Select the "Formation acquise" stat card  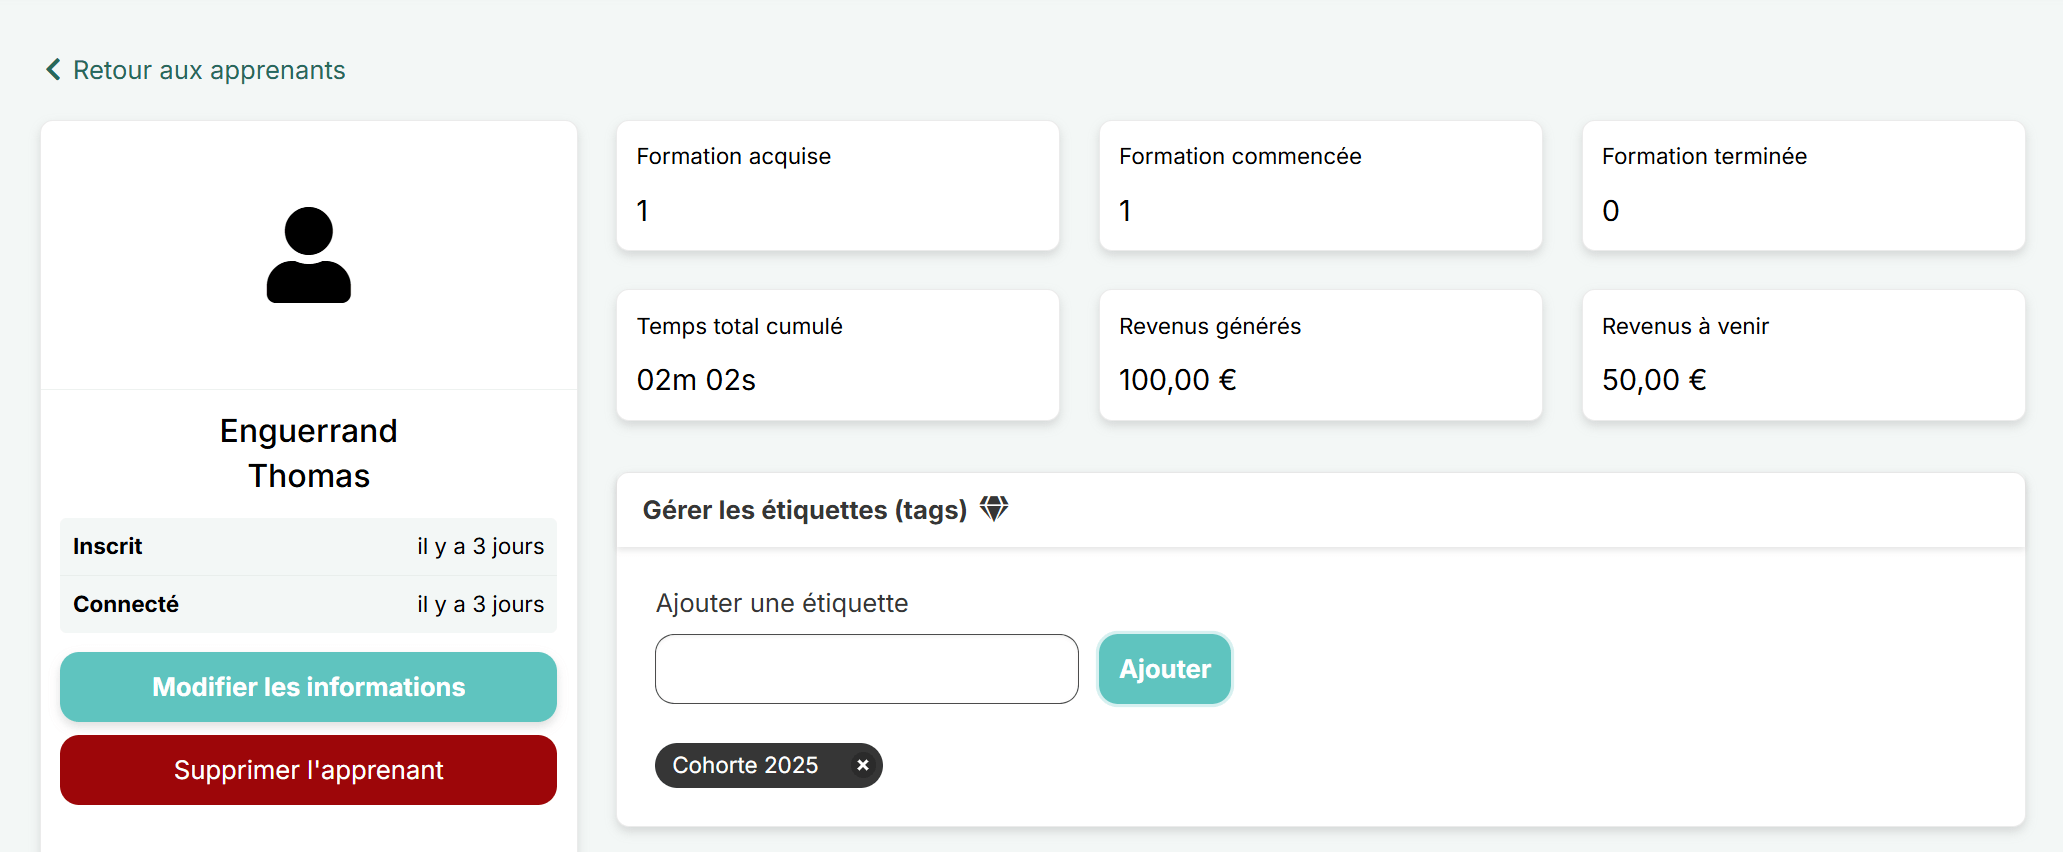coord(837,185)
